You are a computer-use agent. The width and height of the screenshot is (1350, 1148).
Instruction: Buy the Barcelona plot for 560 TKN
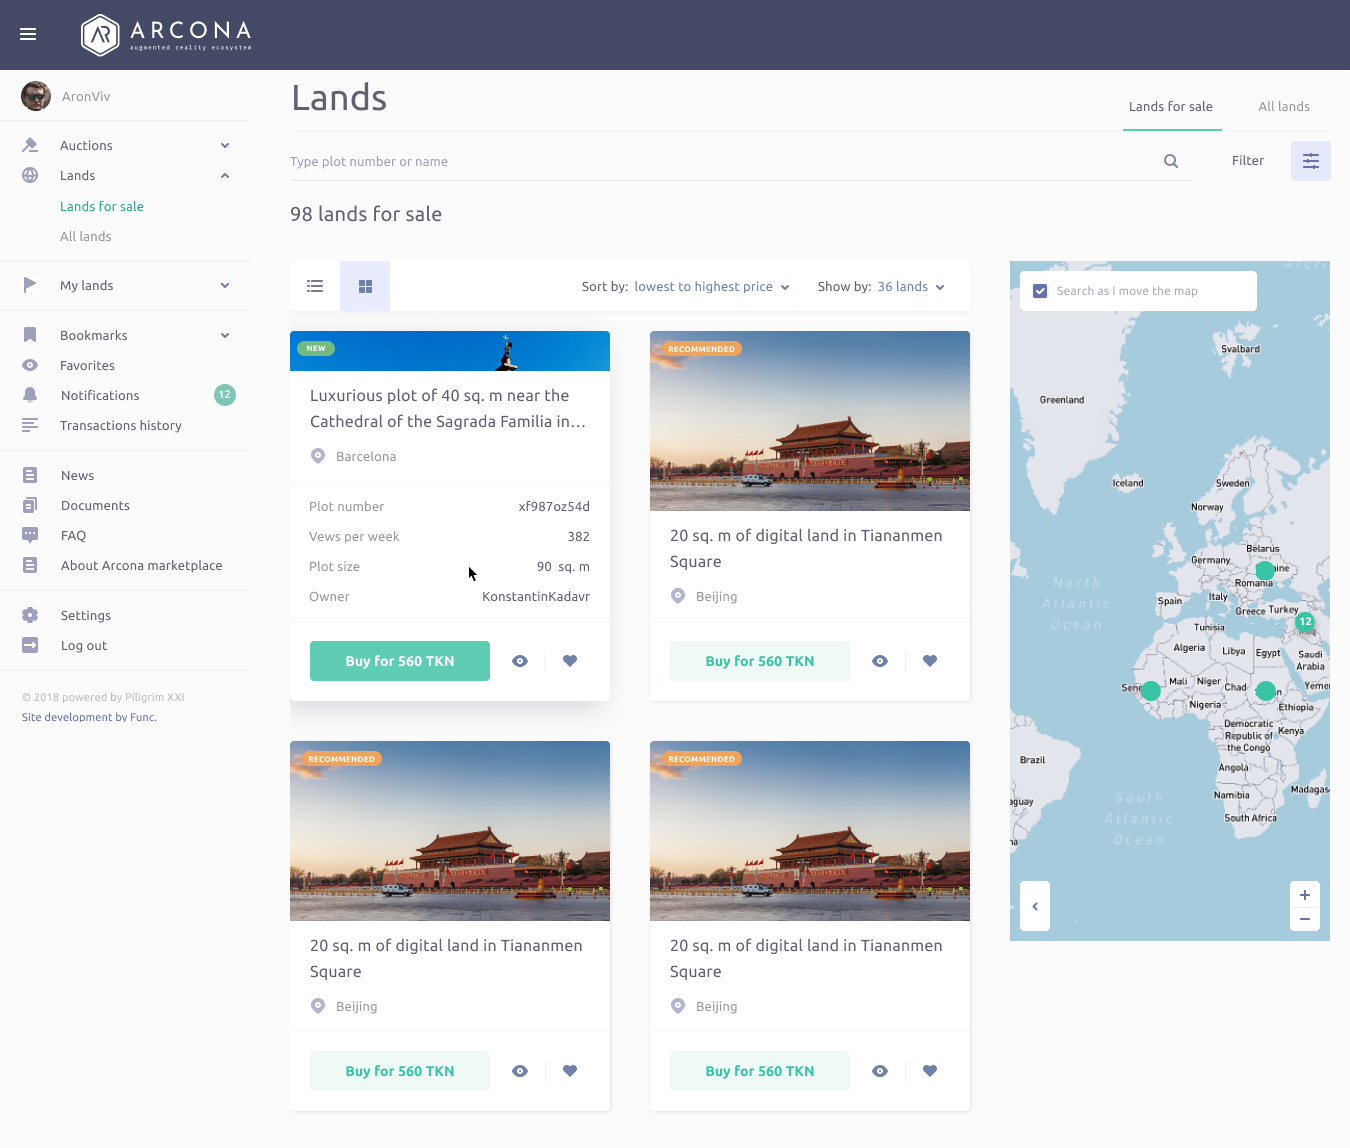click(400, 661)
